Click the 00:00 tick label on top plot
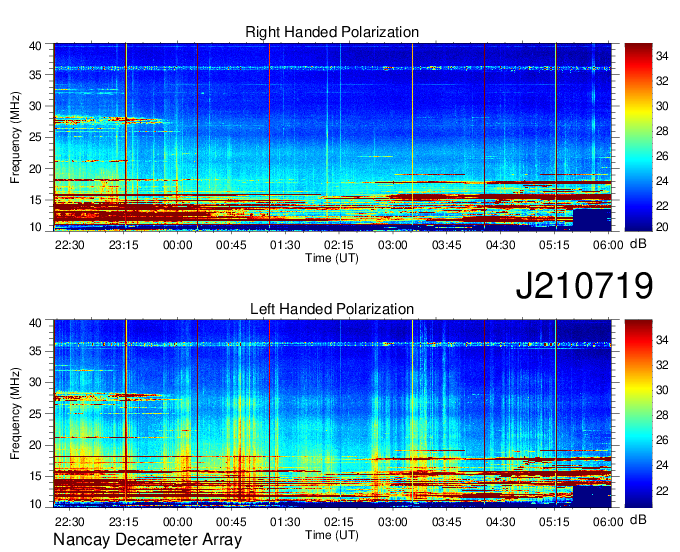This screenshot has height=552, width=680. pyautogui.click(x=177, y=245)
